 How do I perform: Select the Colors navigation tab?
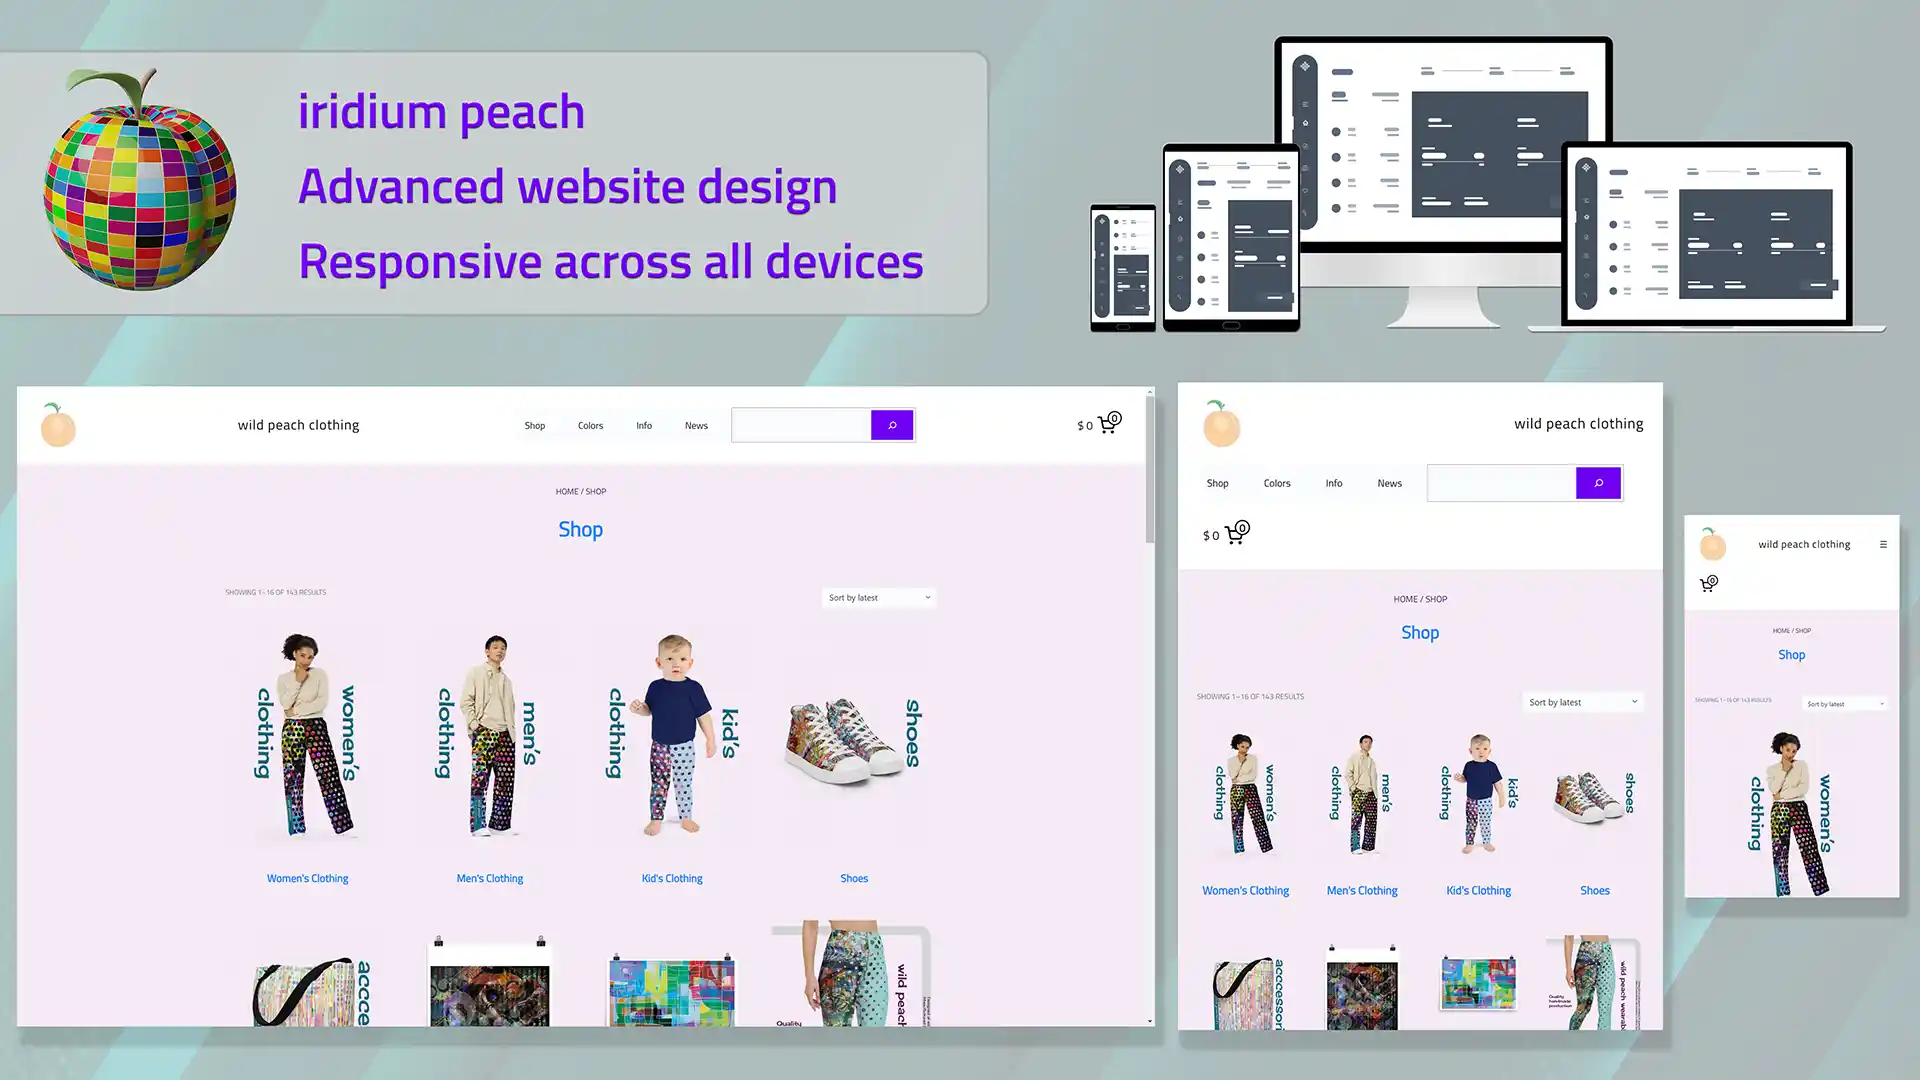(589, 425)
